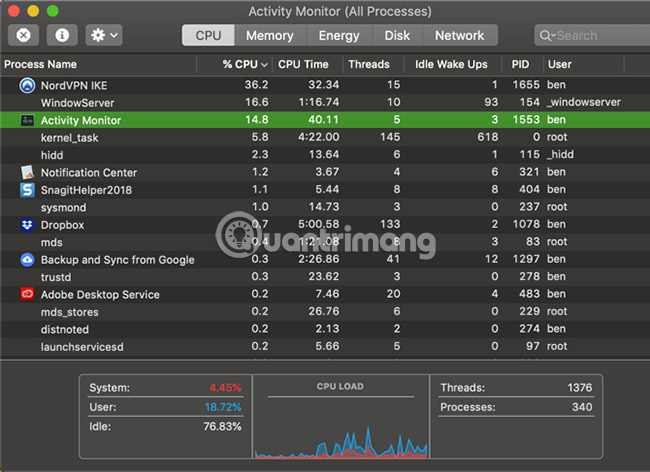This screenshot has height=472, width=650.
Task: Click the Backup and Sync cloud icon
Action: pos(27,259)
